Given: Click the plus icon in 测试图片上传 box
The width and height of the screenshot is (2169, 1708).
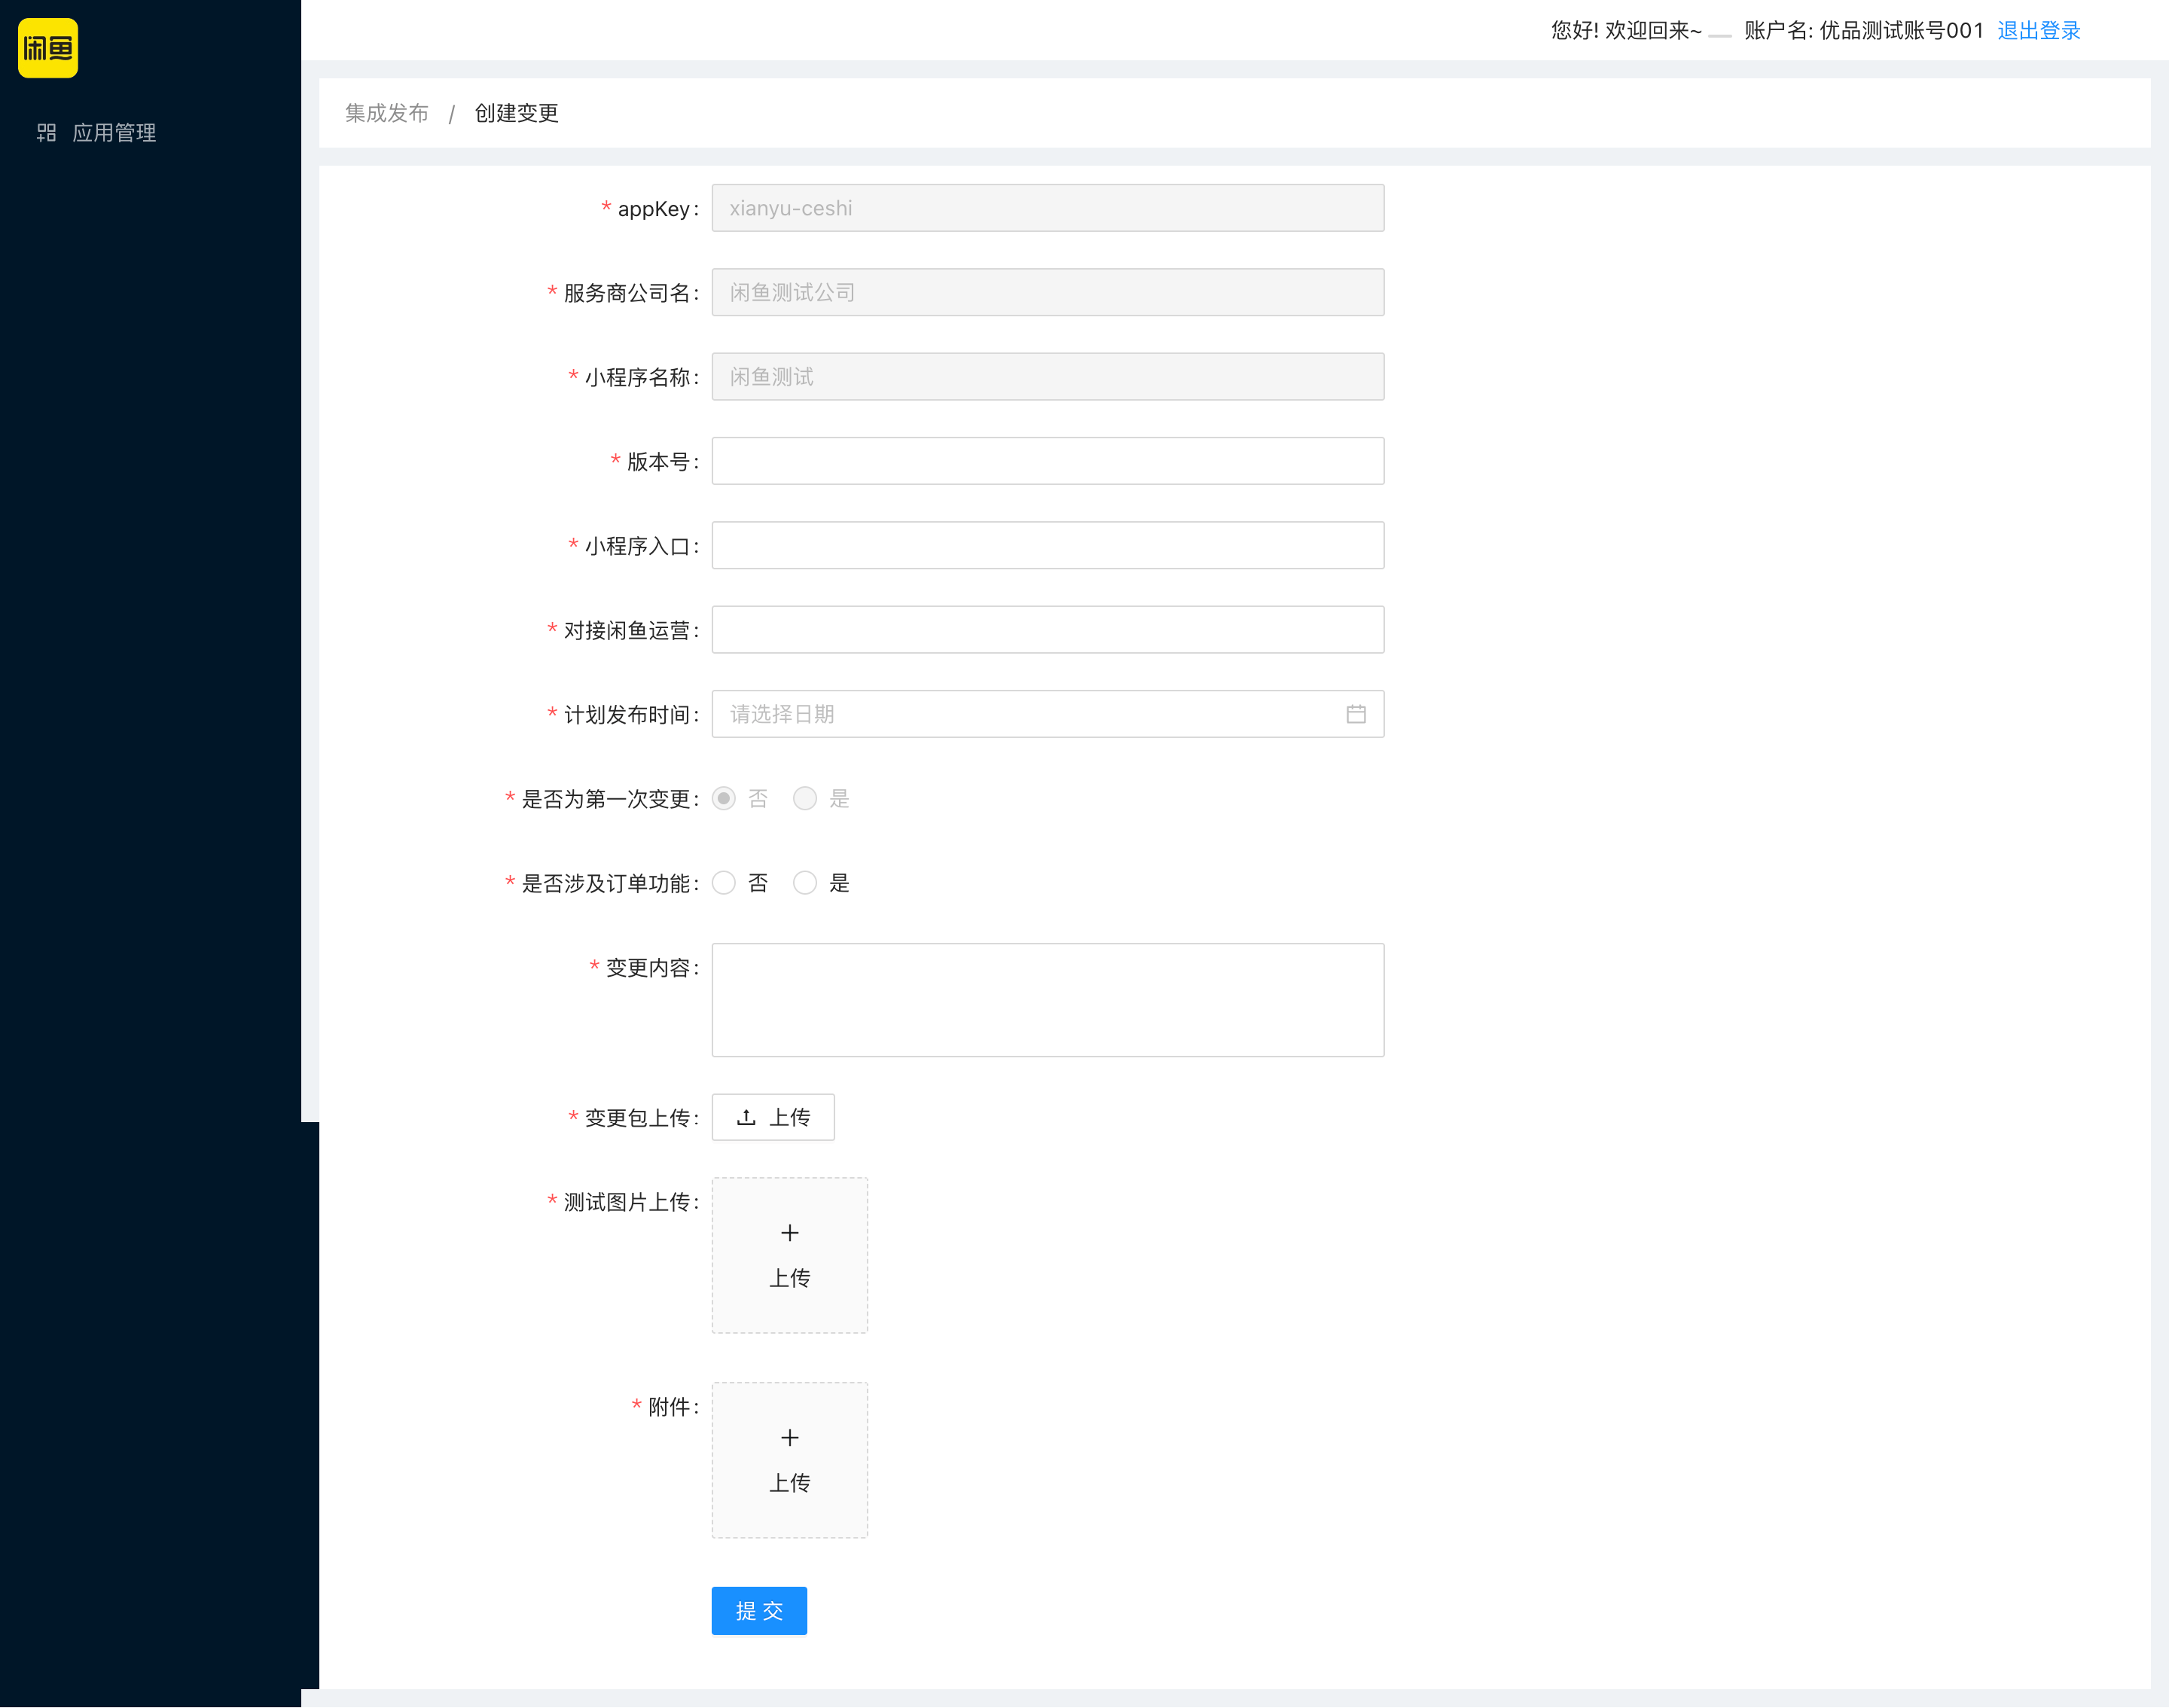Looking at the screenshot, I should pos(789,1233).
